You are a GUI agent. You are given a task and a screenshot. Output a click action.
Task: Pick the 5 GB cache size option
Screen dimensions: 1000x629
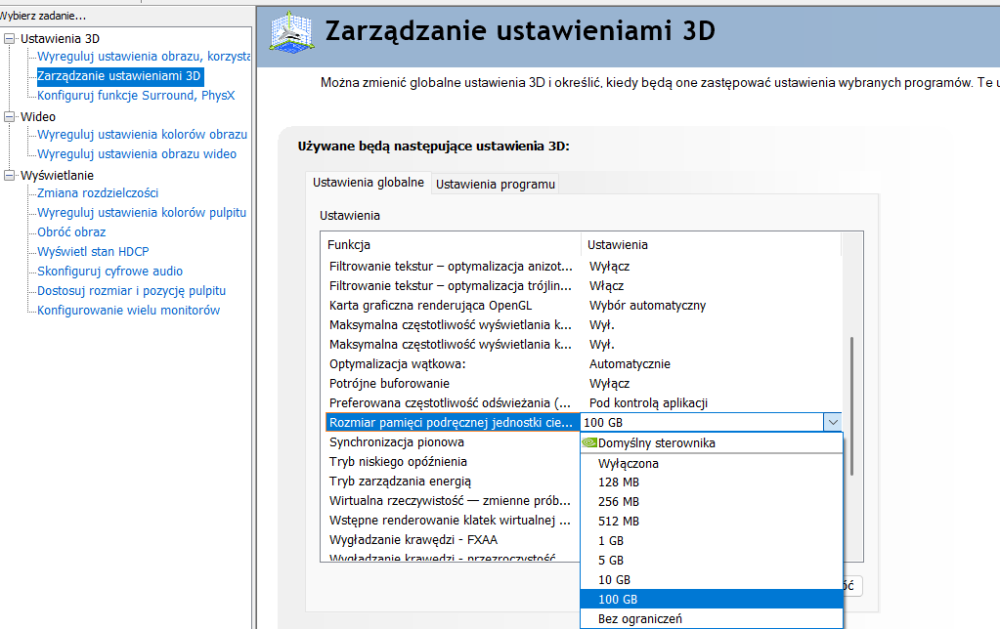click(x=610, y=560)
